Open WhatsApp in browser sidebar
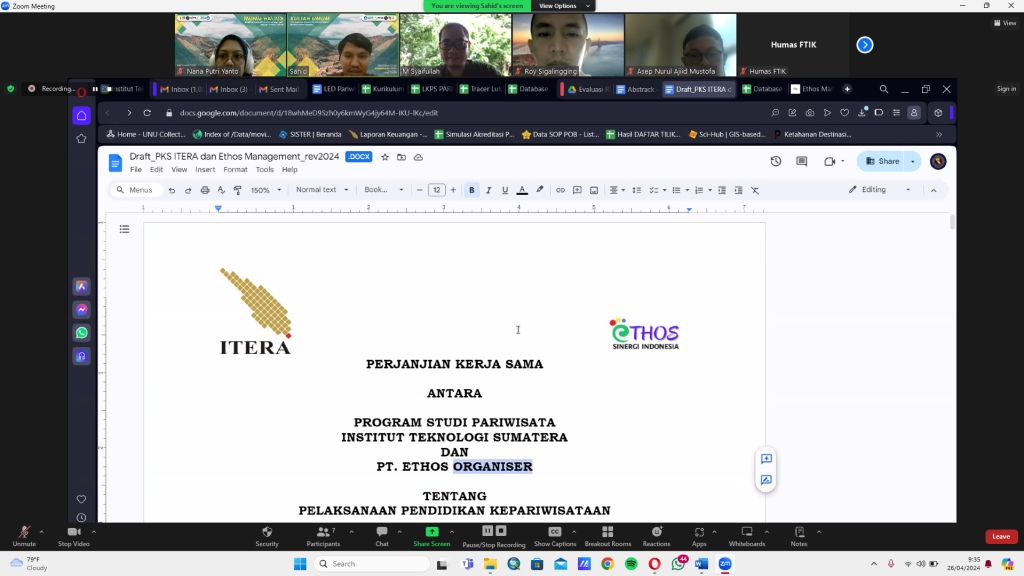The height and width of the screenshot is (576, 1024). 81,333
